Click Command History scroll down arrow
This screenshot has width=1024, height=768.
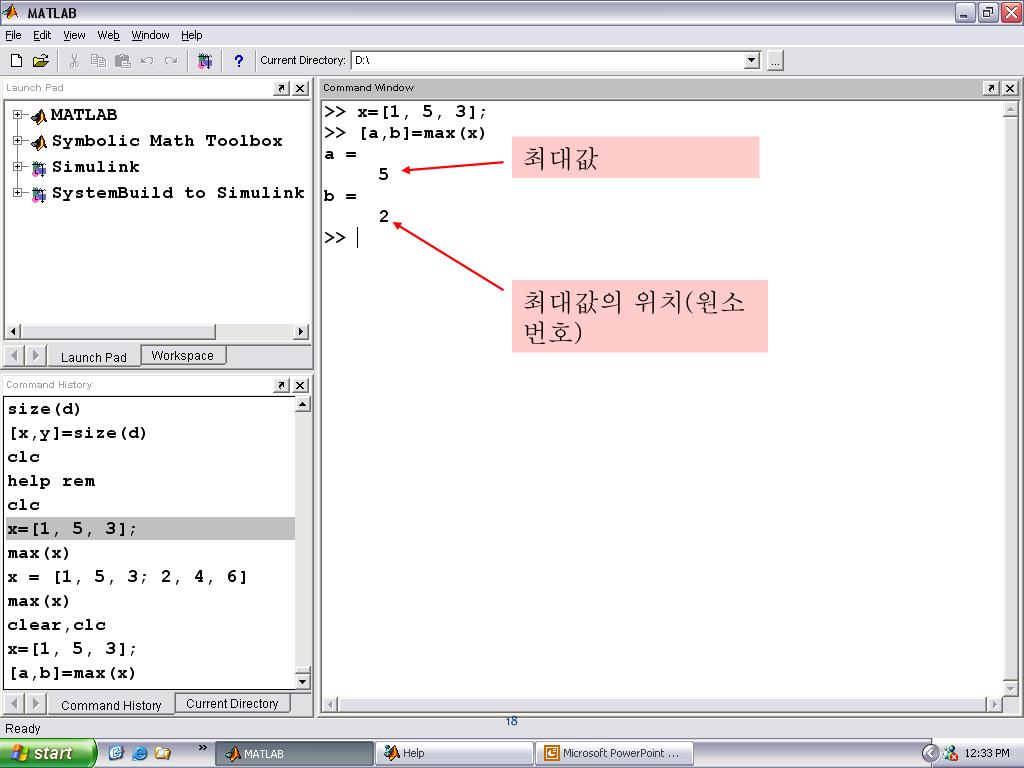point(302,682)
